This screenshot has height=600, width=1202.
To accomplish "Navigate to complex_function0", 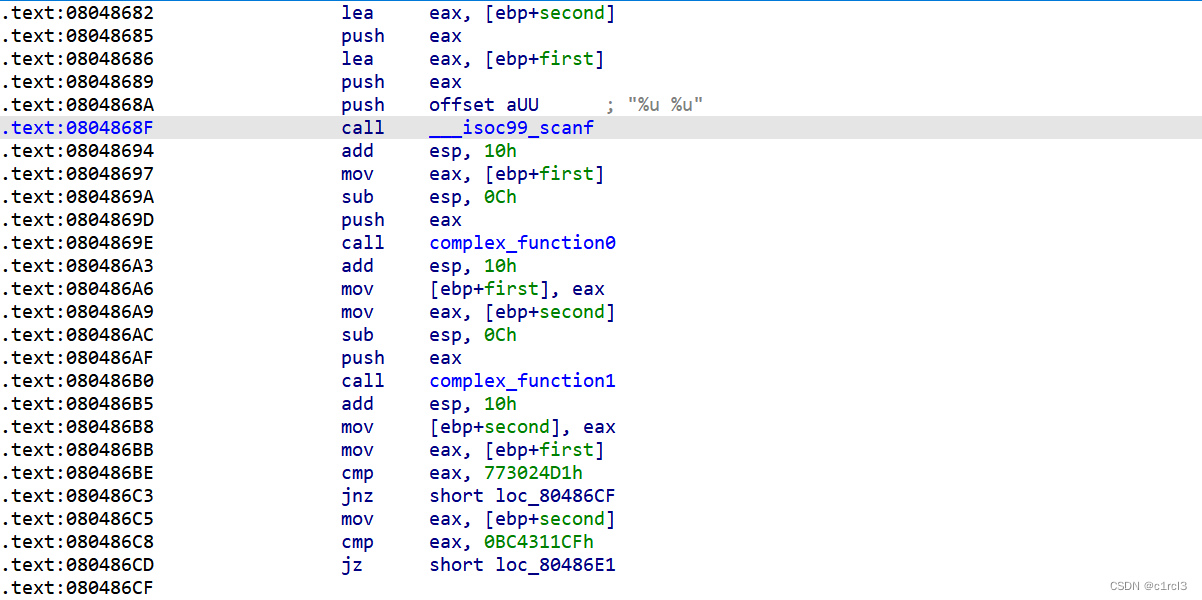I will pos(522,242).
